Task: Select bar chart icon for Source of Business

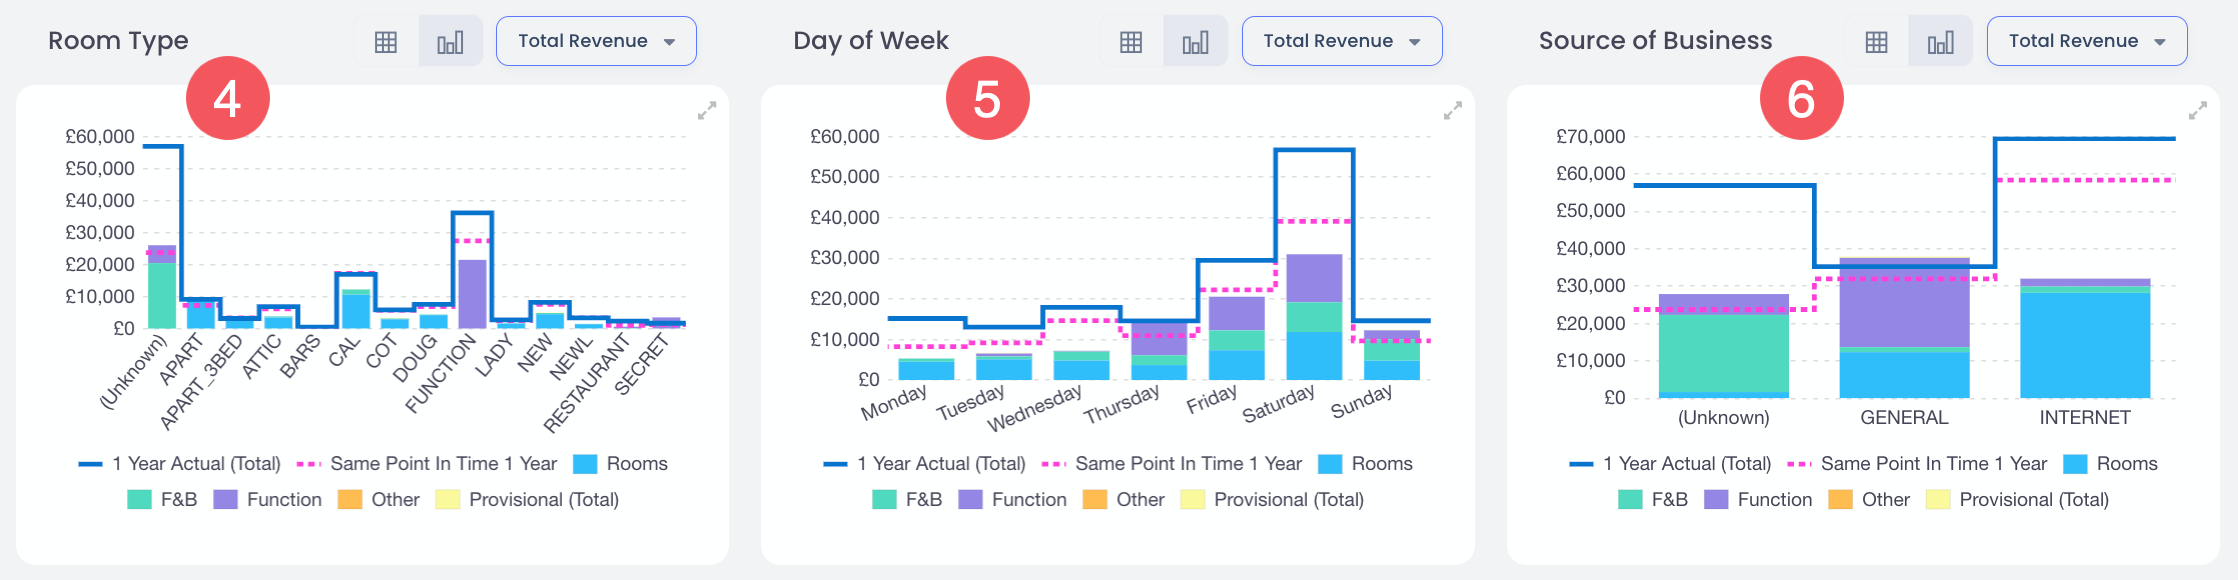Action: pyautogui.click(x=1940, y=42)
